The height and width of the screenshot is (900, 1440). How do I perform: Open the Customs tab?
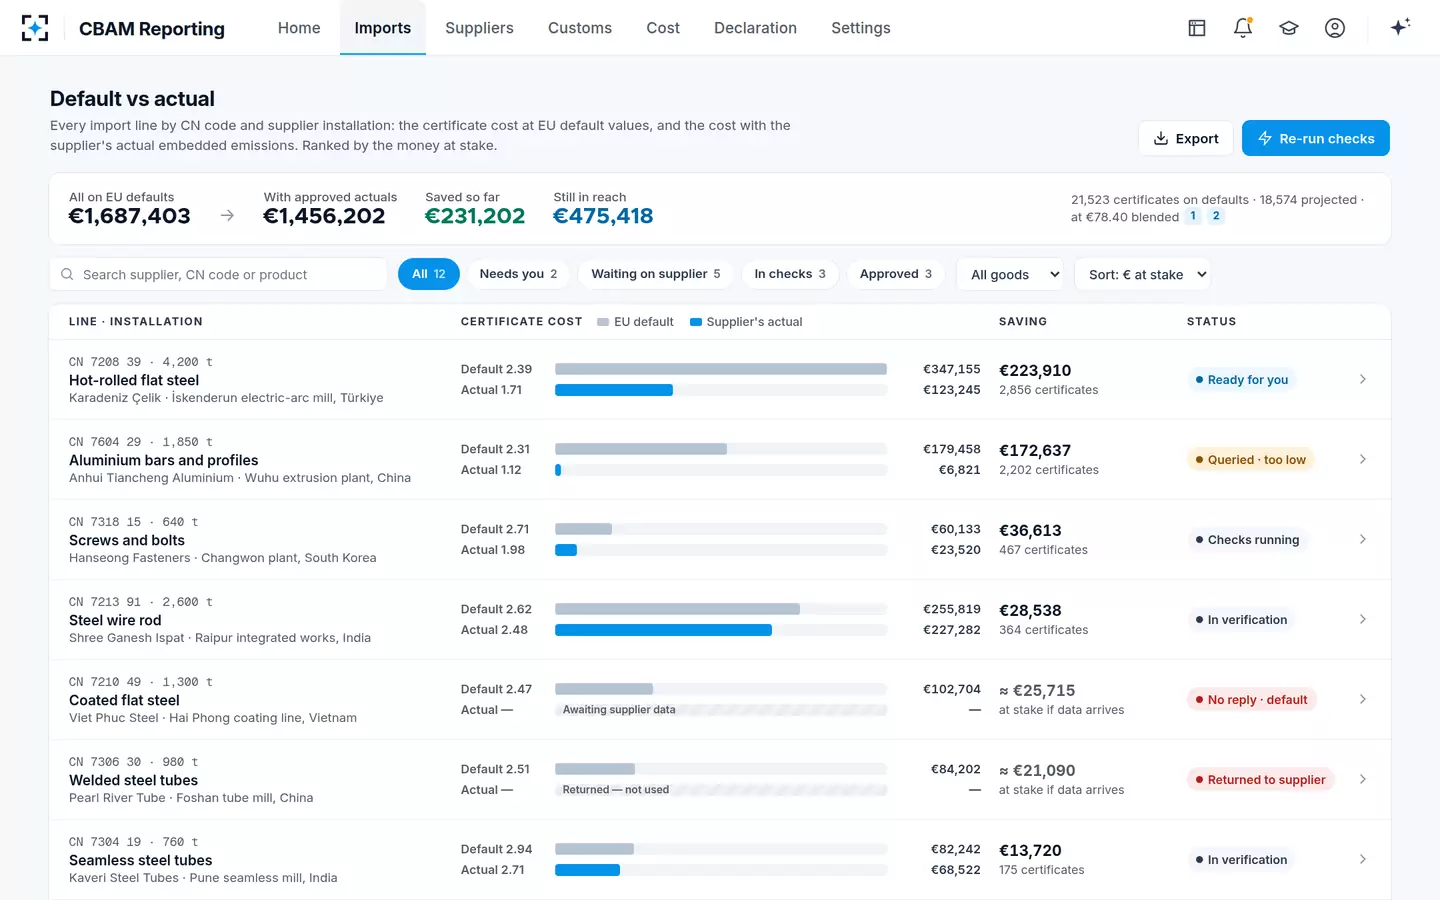click(x=580, y=28)
